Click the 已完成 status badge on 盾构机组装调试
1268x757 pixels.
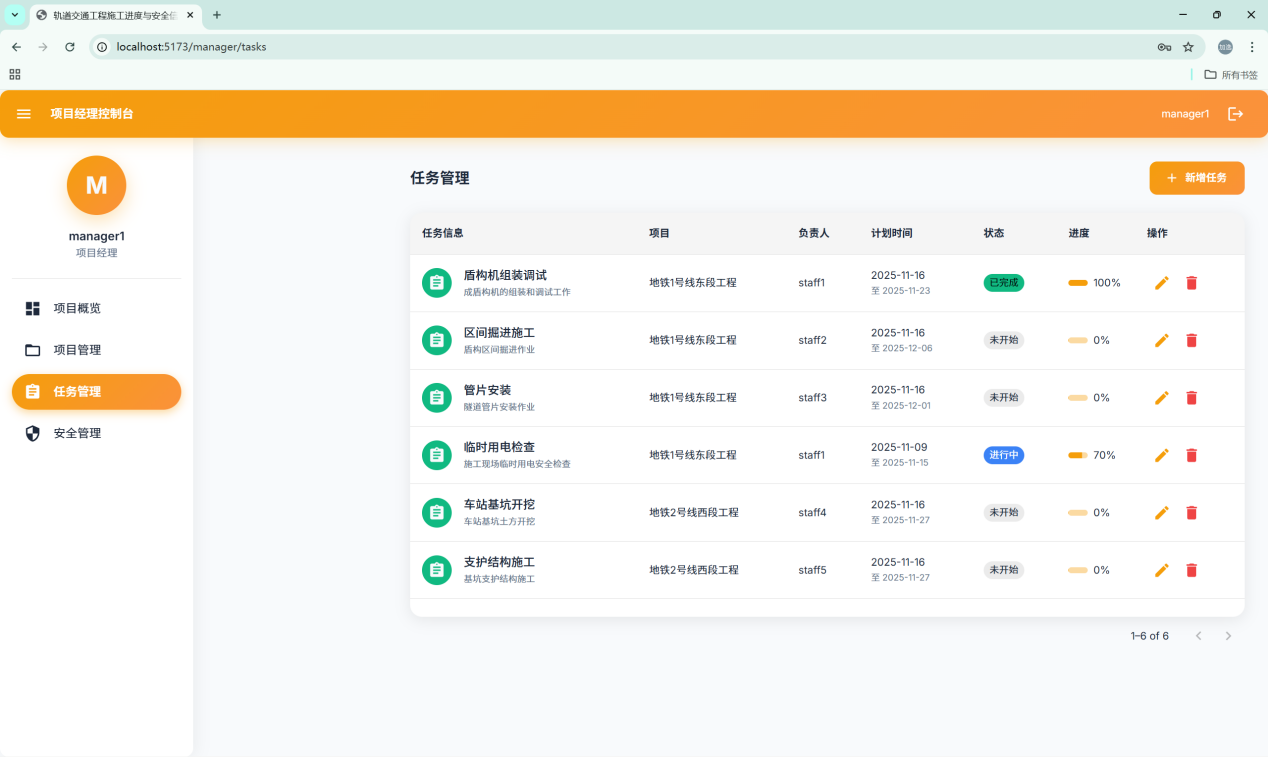tap(1003, 283)
